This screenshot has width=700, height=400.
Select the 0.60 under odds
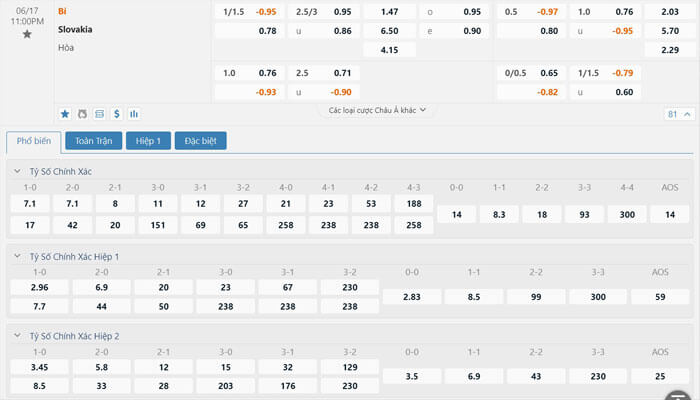click(605, 92)
